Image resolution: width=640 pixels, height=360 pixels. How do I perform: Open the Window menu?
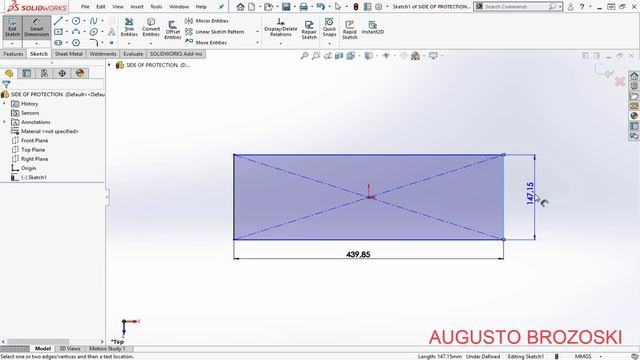pyautogui.click(x=179, y=7)
